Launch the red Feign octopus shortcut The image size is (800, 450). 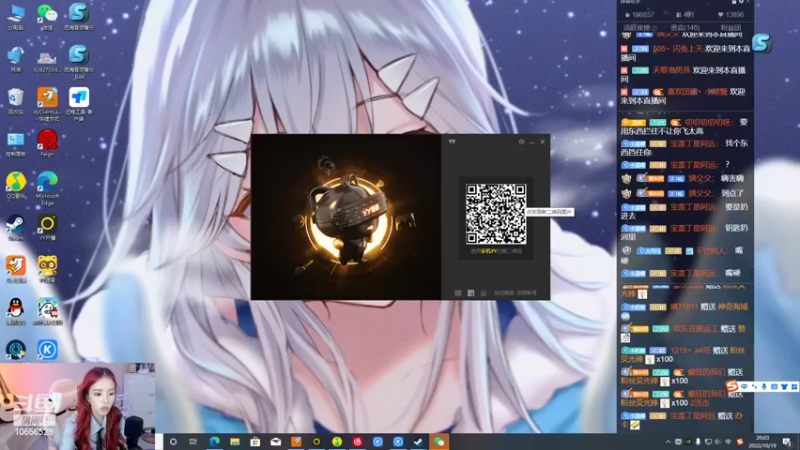click(x=47, y=143)
